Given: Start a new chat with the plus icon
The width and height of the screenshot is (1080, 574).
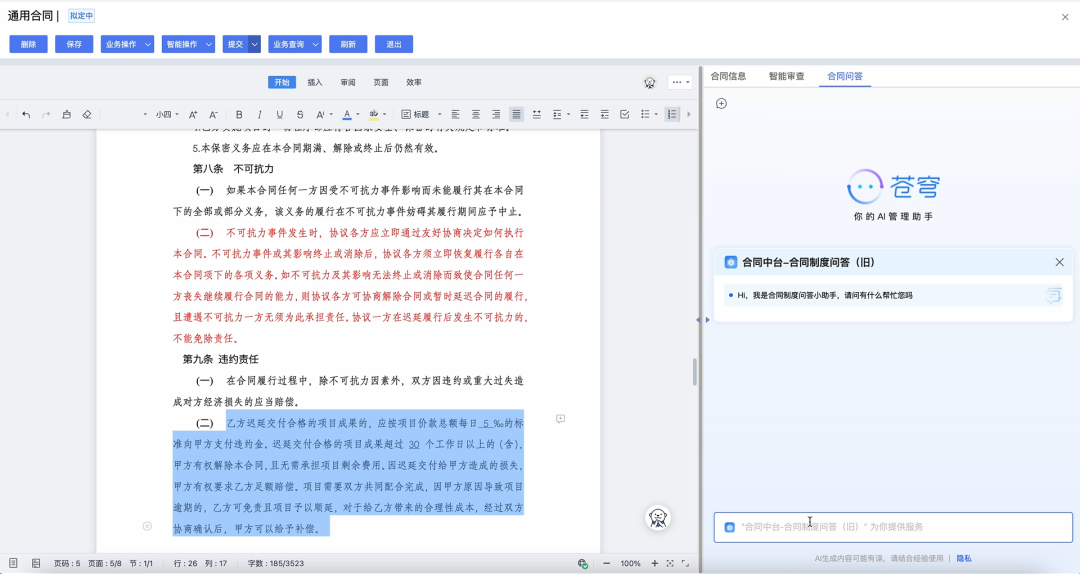Looking at the screenshot, I should click(721, 103).
